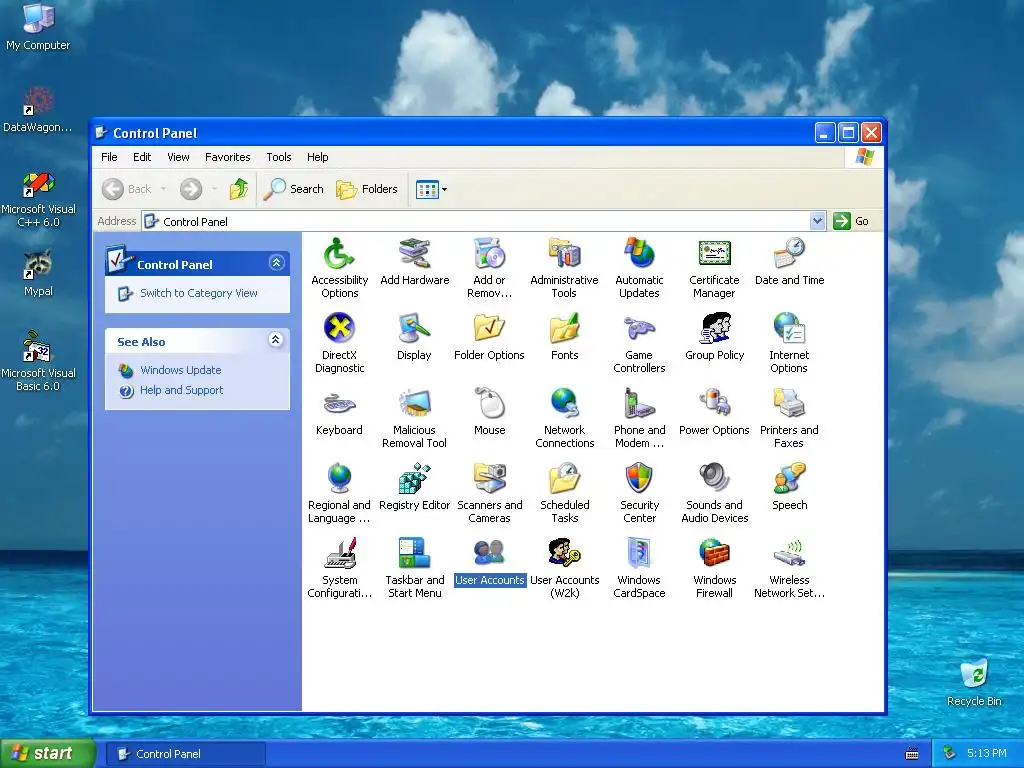This screenshot has height=768, width=1024.
Task: Open Regional and Language icon
Action: coord(340,479)
